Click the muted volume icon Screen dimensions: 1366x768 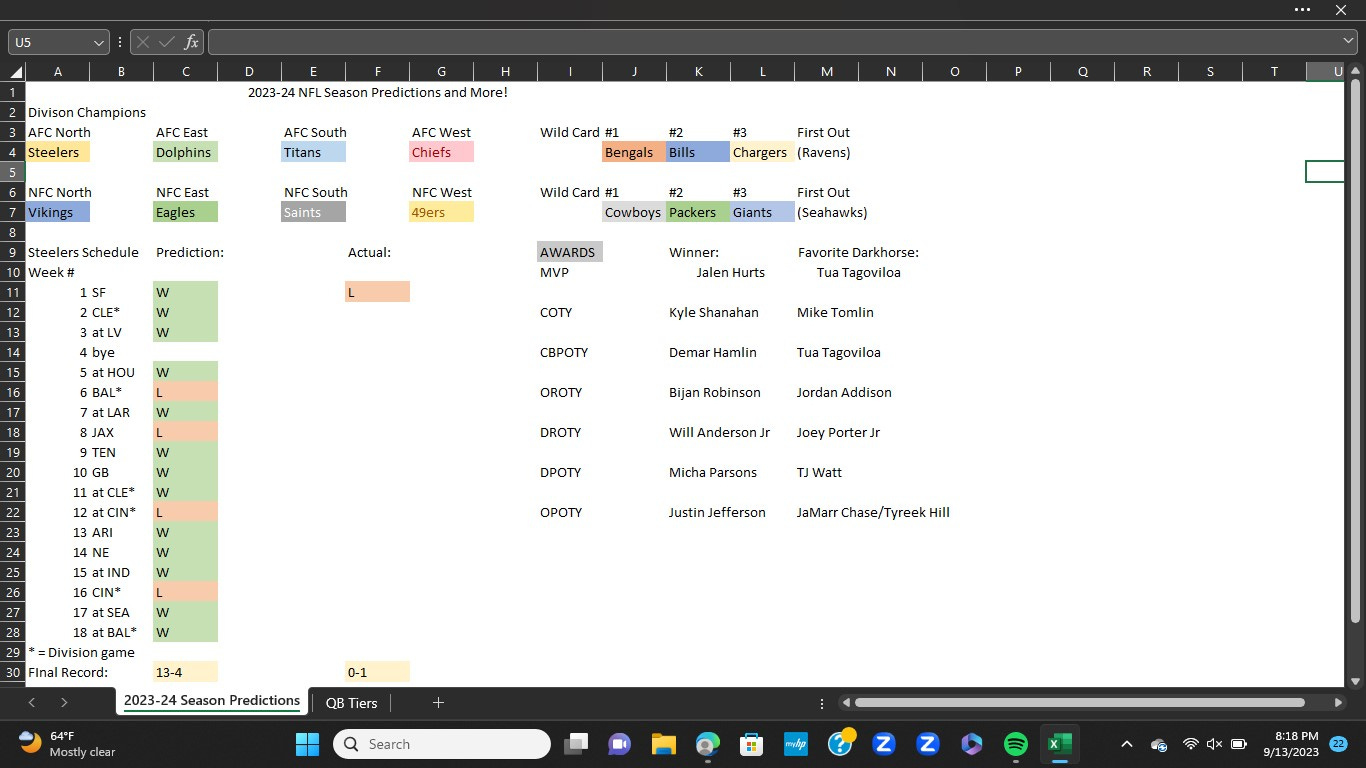coord(1214,744)
